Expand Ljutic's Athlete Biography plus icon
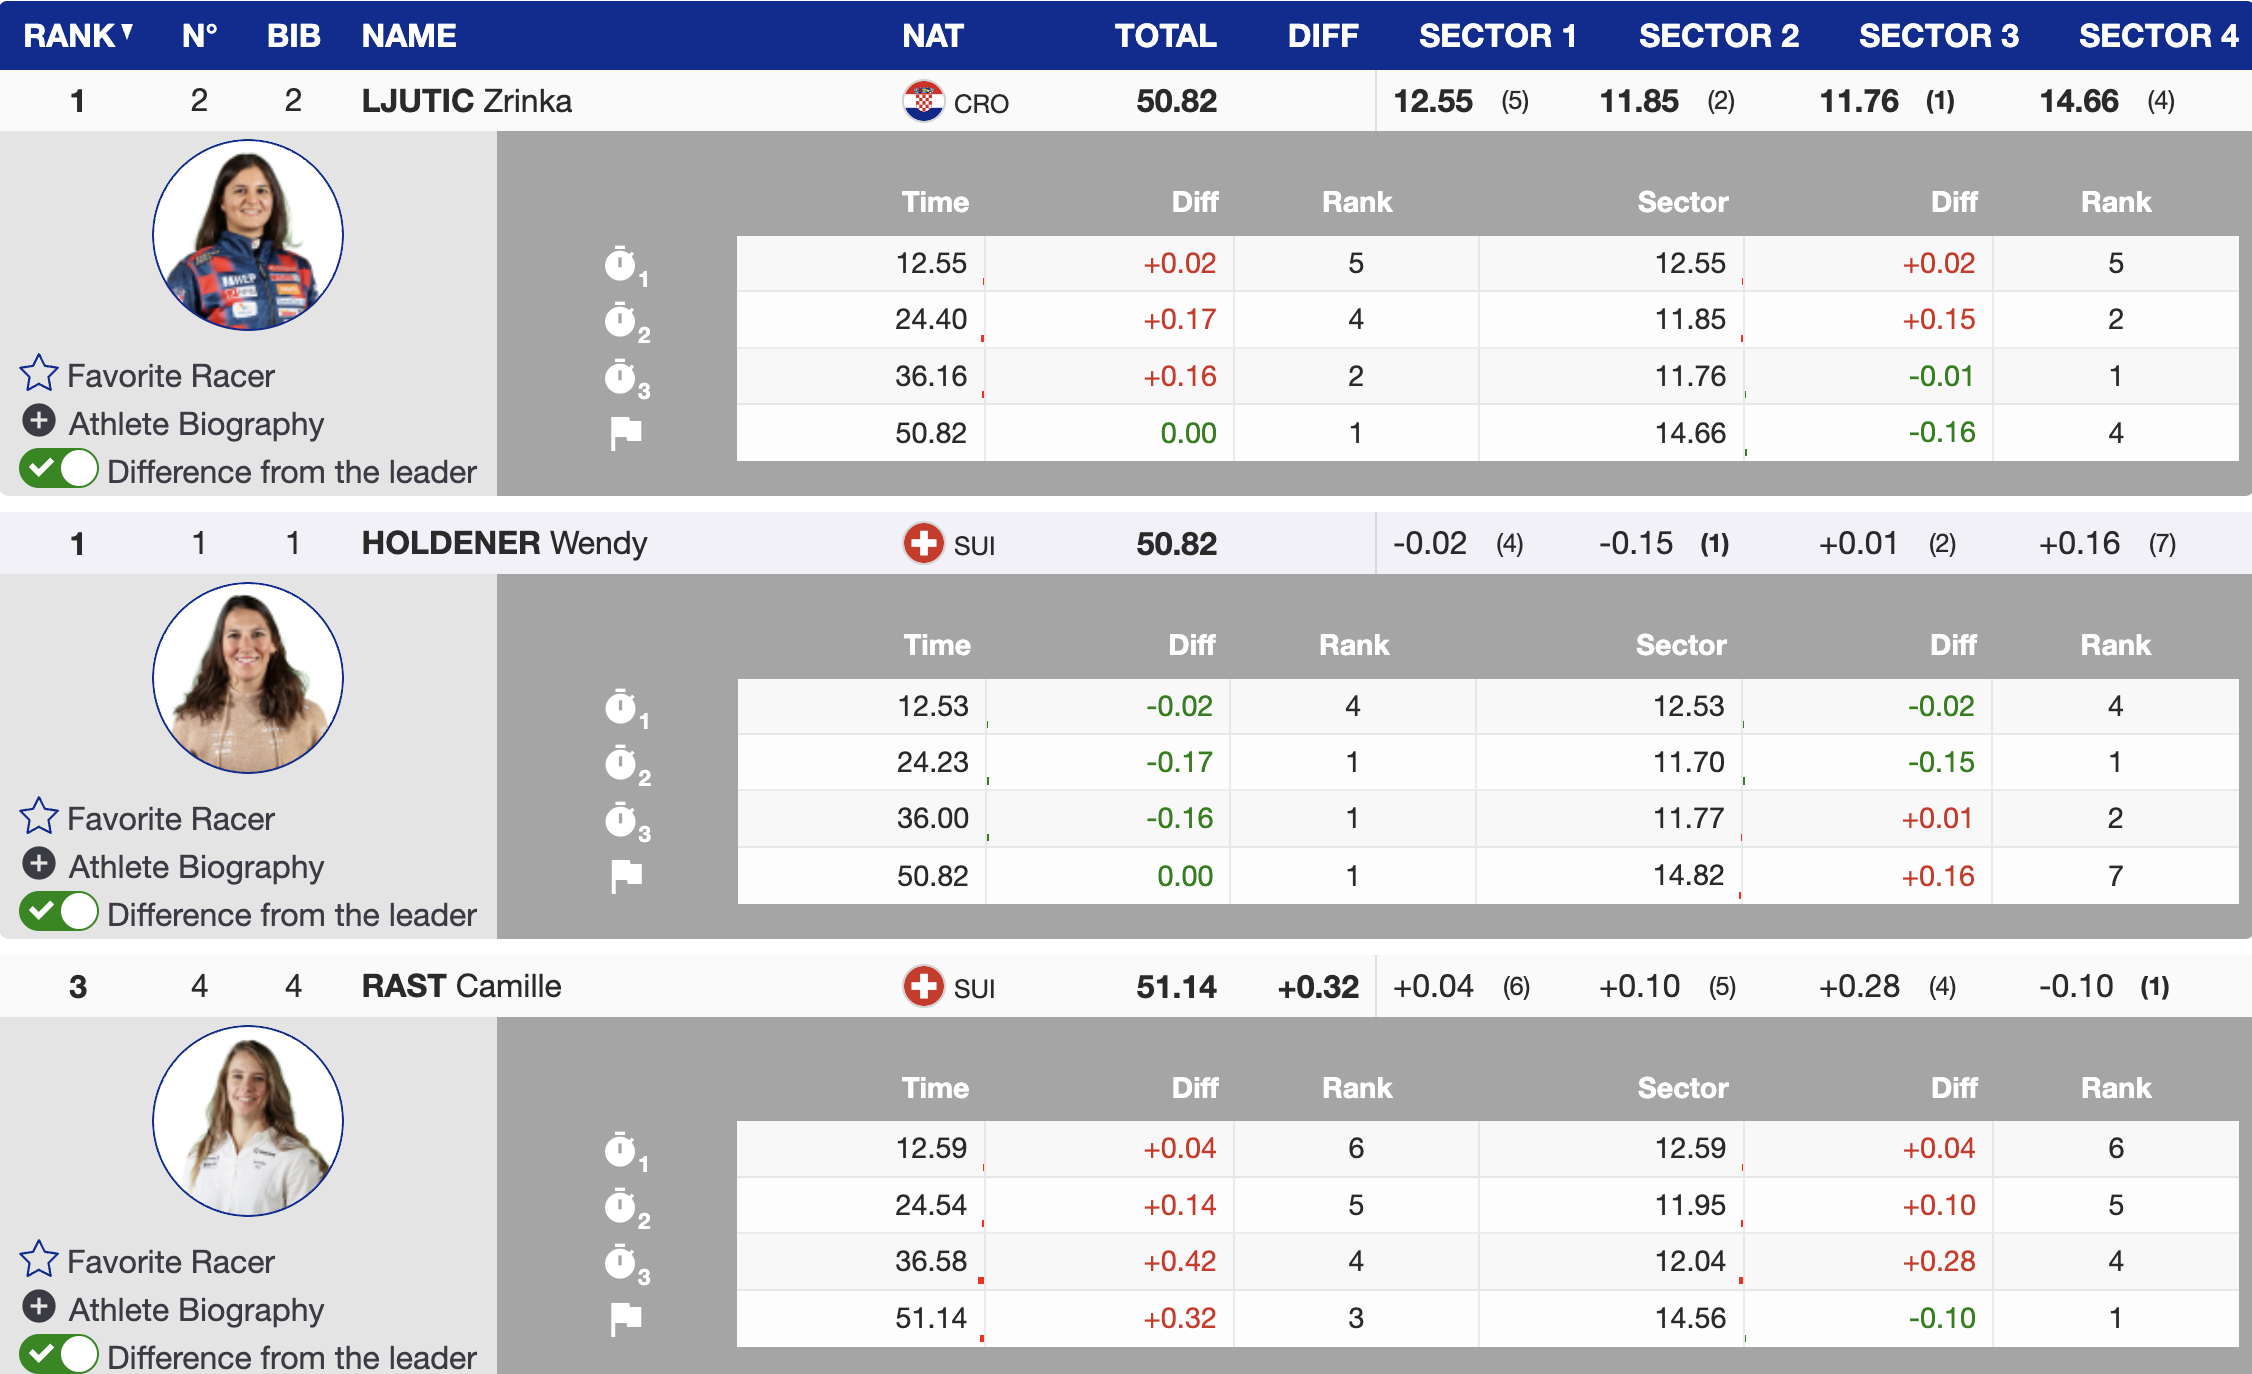The width and height of the screenshot is (2252, 1374). click(x=39, y=421)
